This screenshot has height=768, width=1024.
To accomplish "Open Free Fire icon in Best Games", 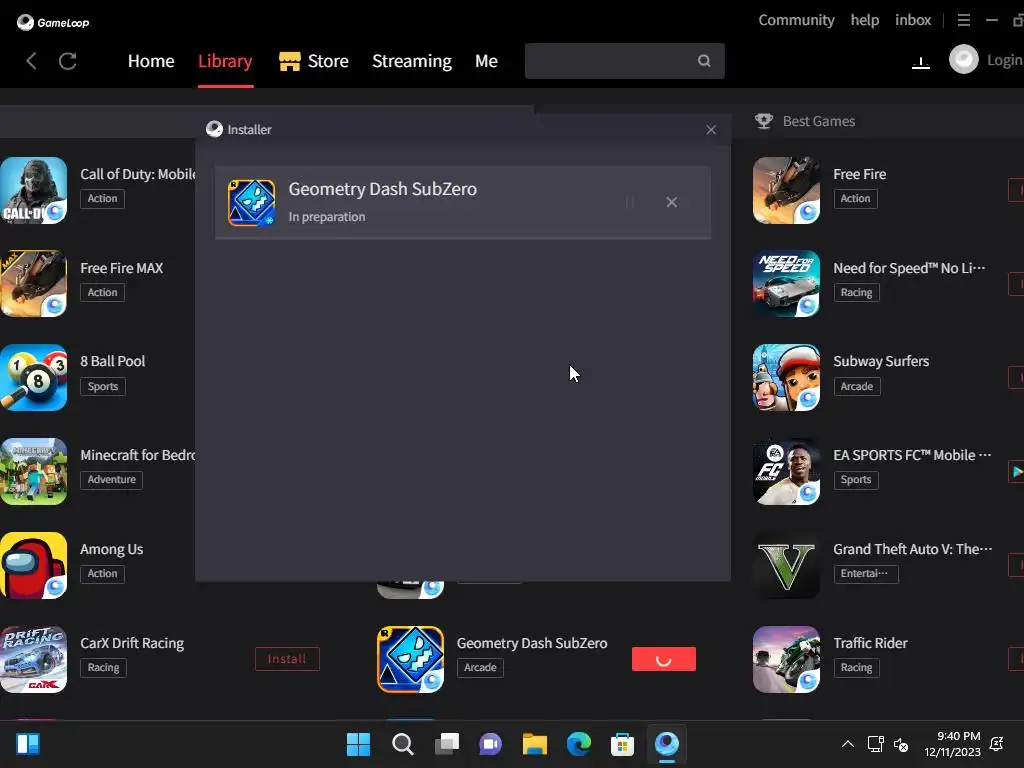I will [786, 190].
